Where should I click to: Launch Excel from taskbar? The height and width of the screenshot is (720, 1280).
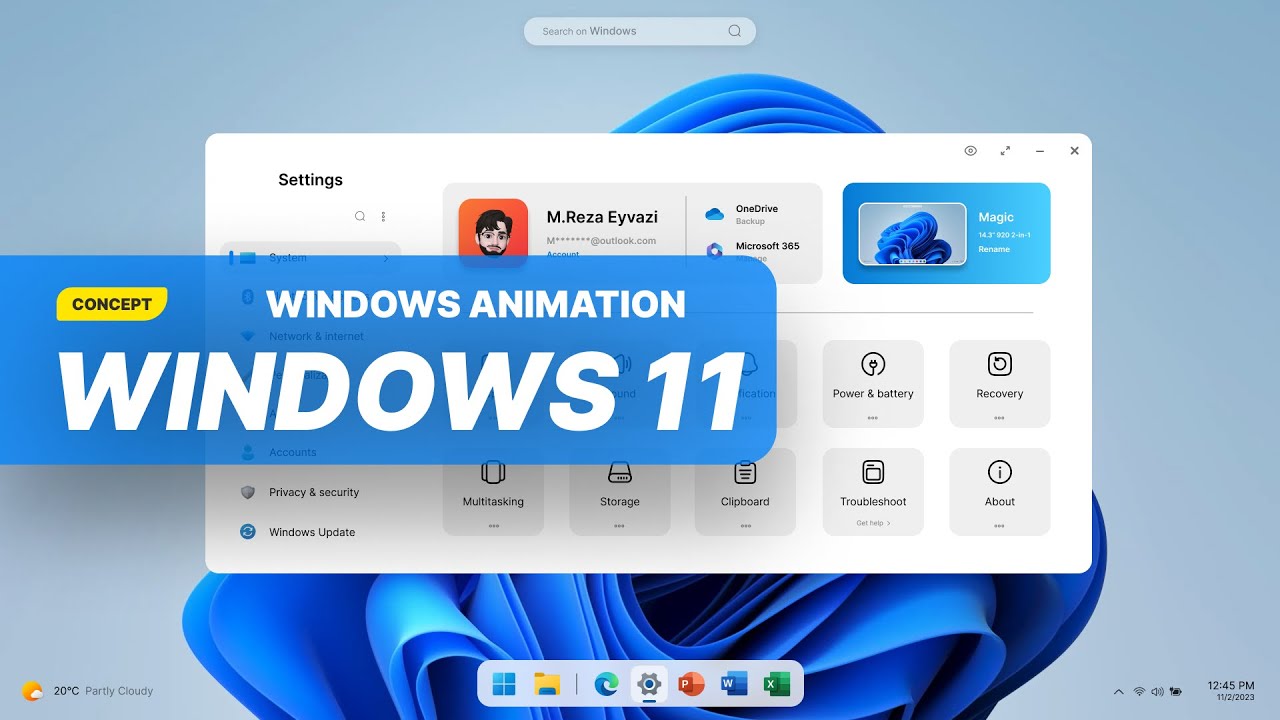(777, 684)
